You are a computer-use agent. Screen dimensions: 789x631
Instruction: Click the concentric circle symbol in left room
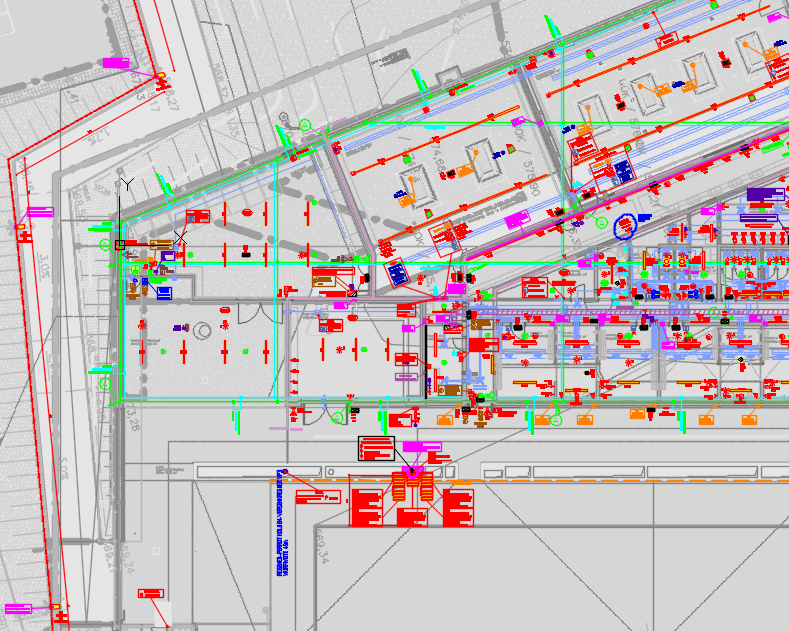(202, 331)
